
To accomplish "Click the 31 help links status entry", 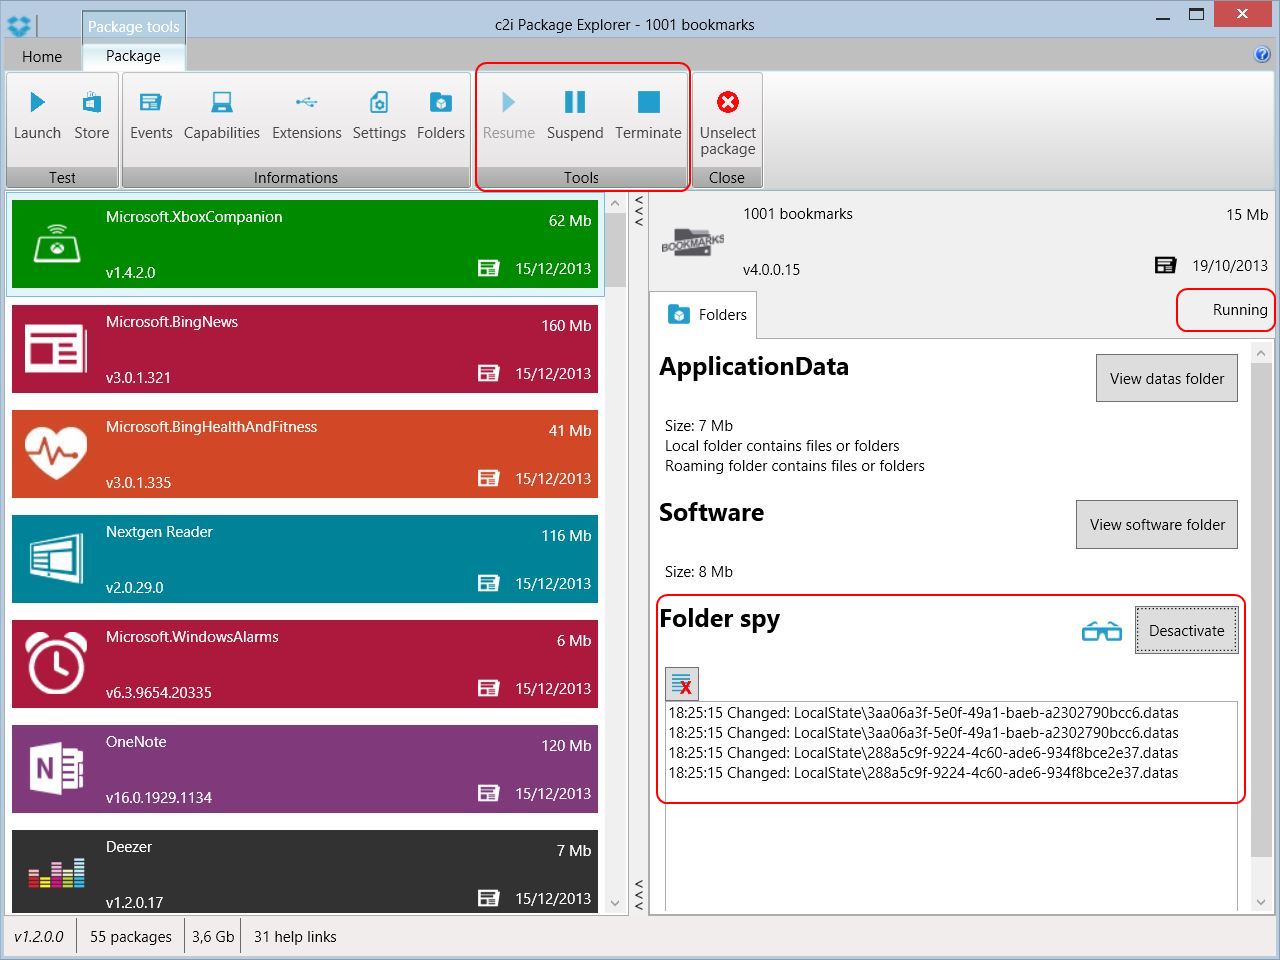I will 295,937.
